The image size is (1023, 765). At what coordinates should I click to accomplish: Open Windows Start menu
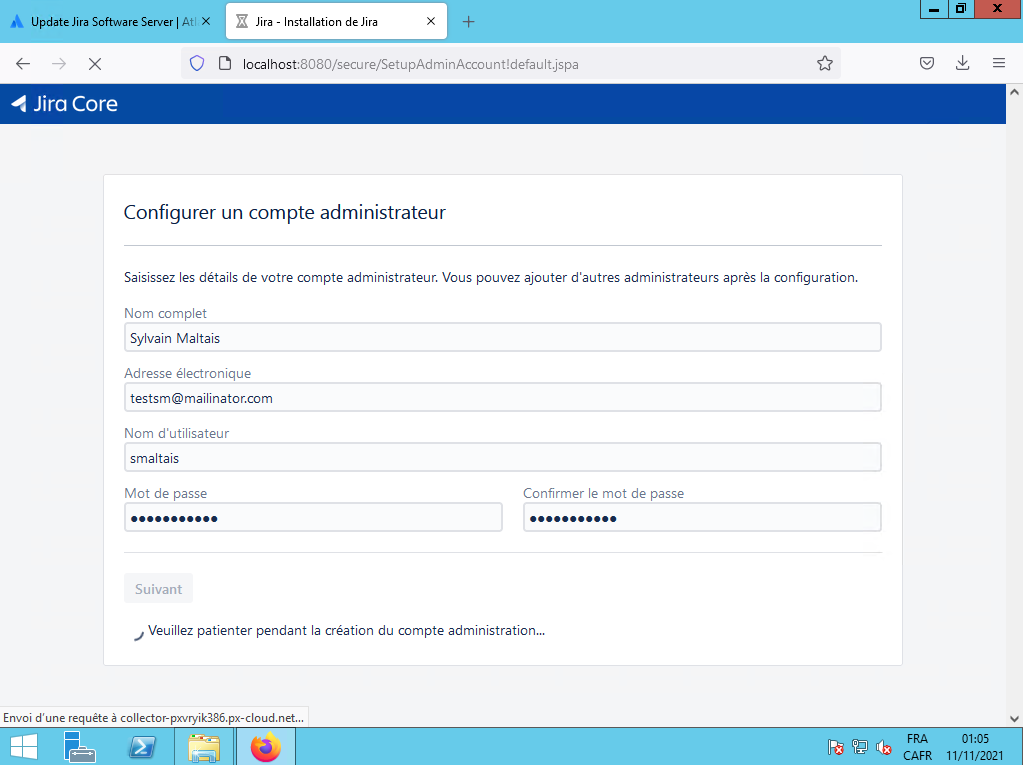23,746
